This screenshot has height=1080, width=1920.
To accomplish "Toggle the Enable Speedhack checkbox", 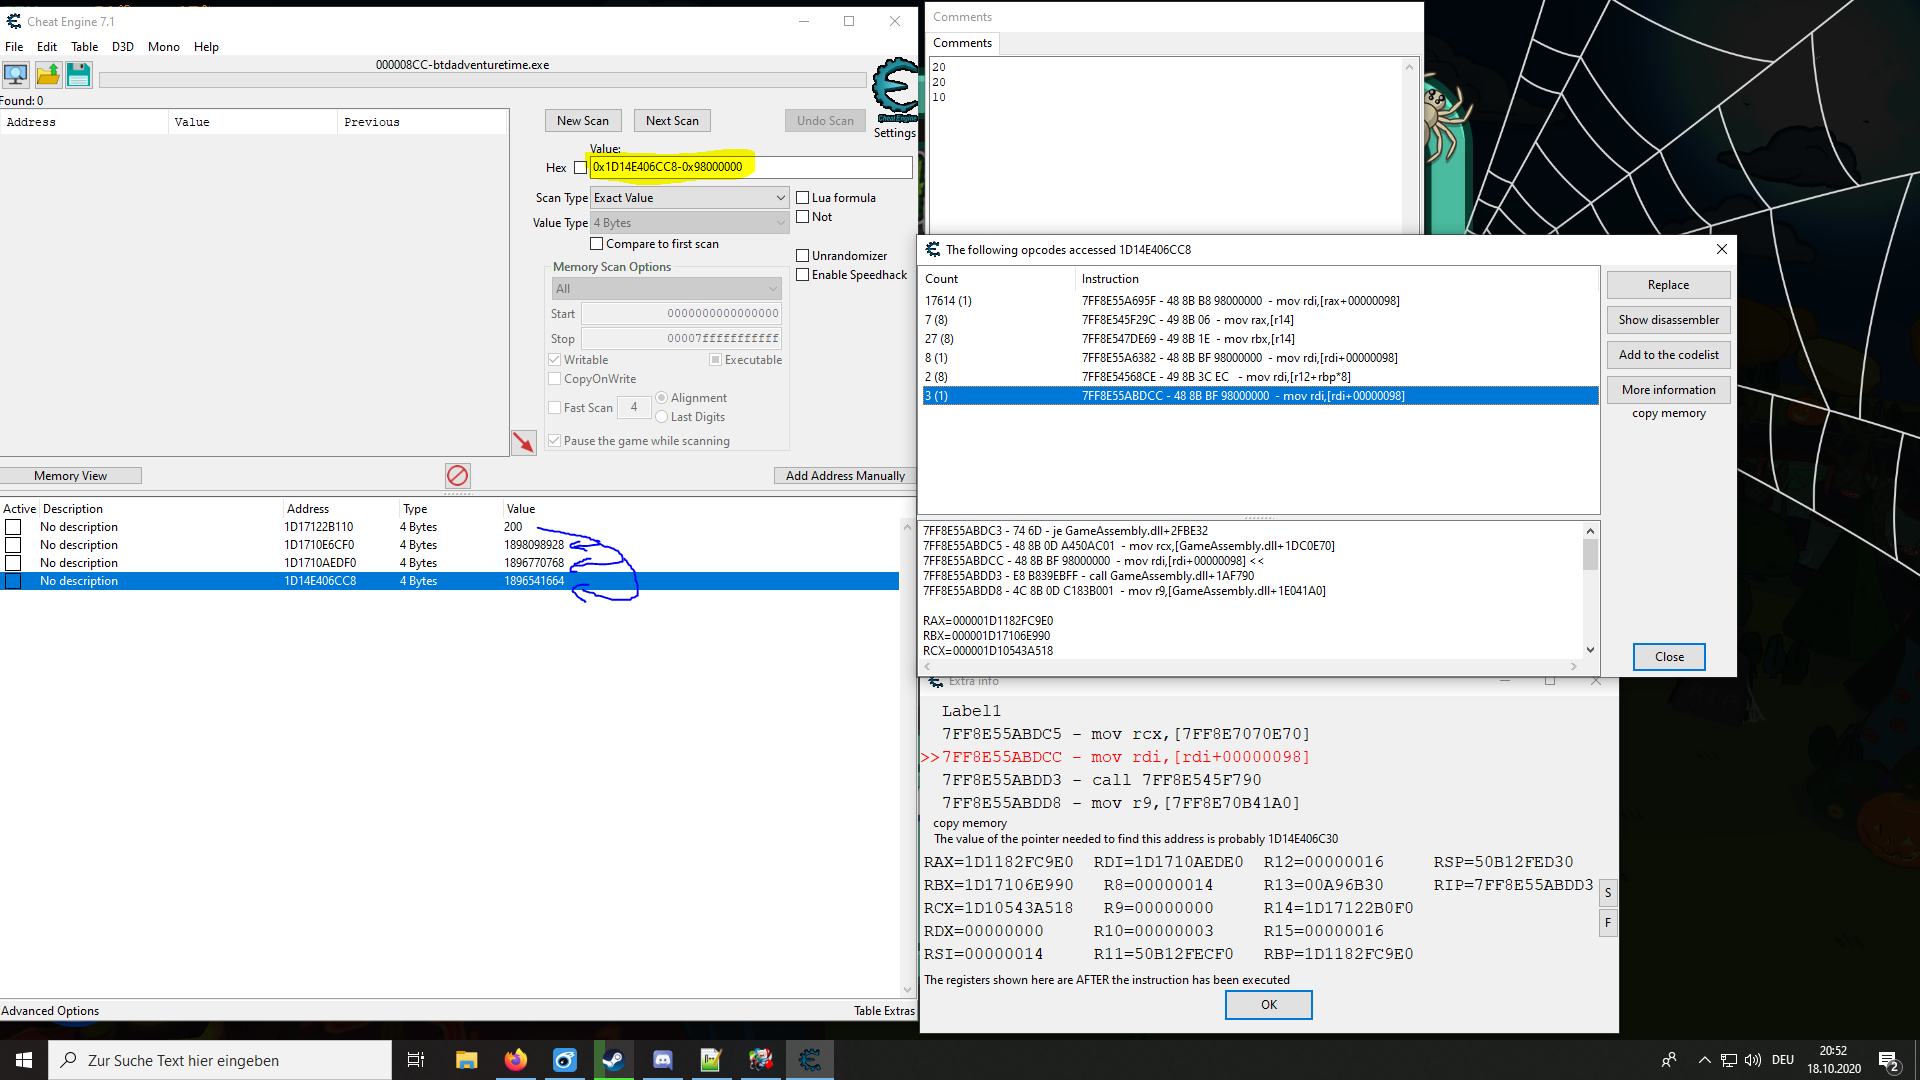I will 802,275.
